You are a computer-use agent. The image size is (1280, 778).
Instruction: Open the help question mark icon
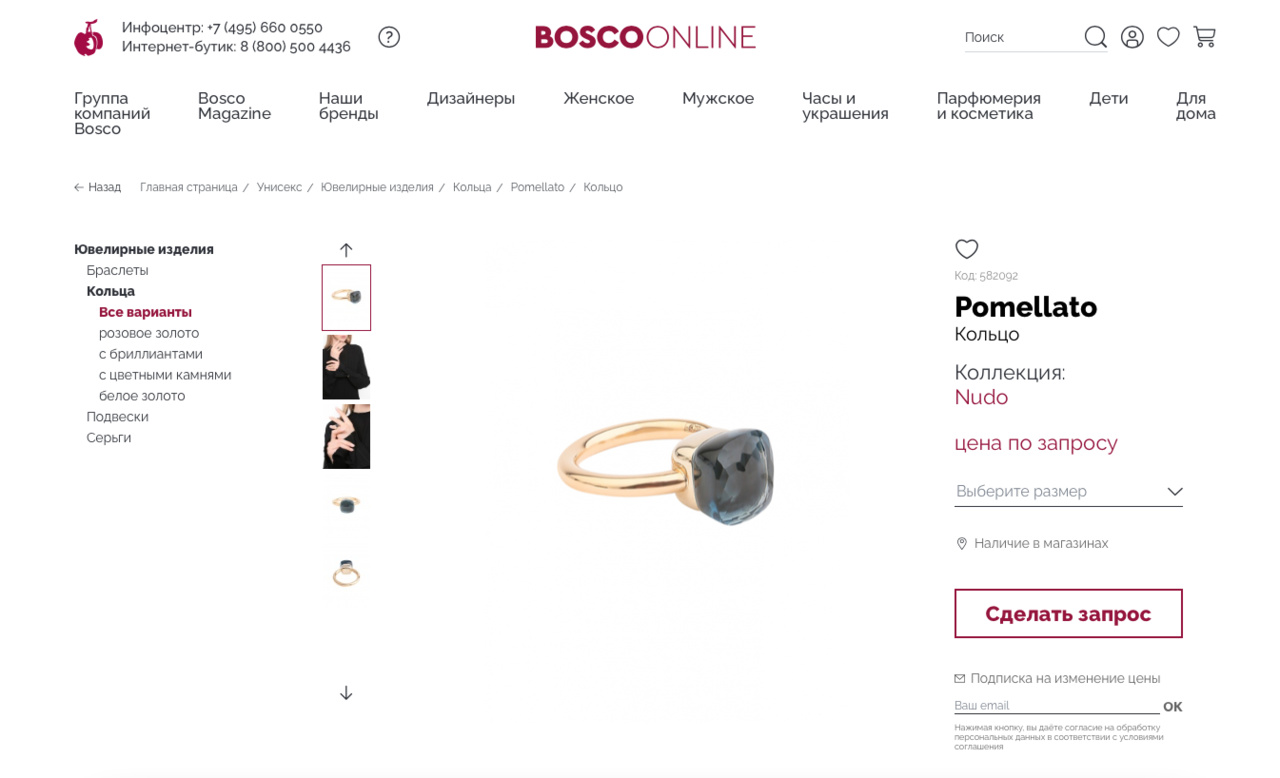(x=389, y=37)
